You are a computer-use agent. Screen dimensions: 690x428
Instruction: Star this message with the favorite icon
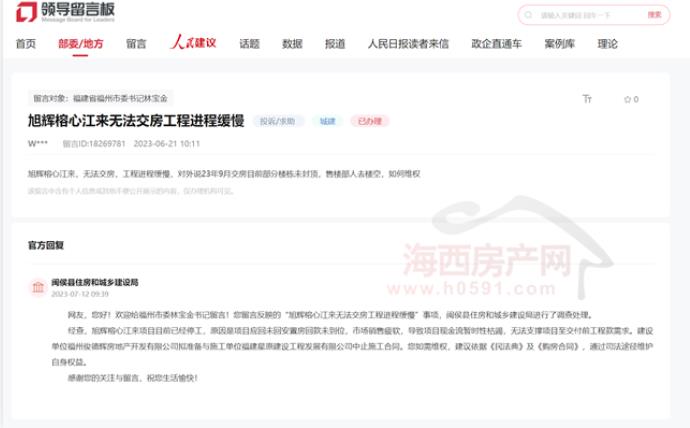[x=628, y=99]
